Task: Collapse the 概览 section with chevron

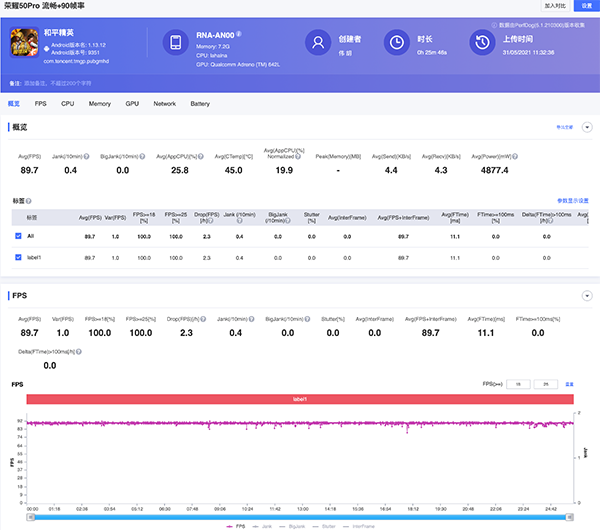Action: pos(588,127)
